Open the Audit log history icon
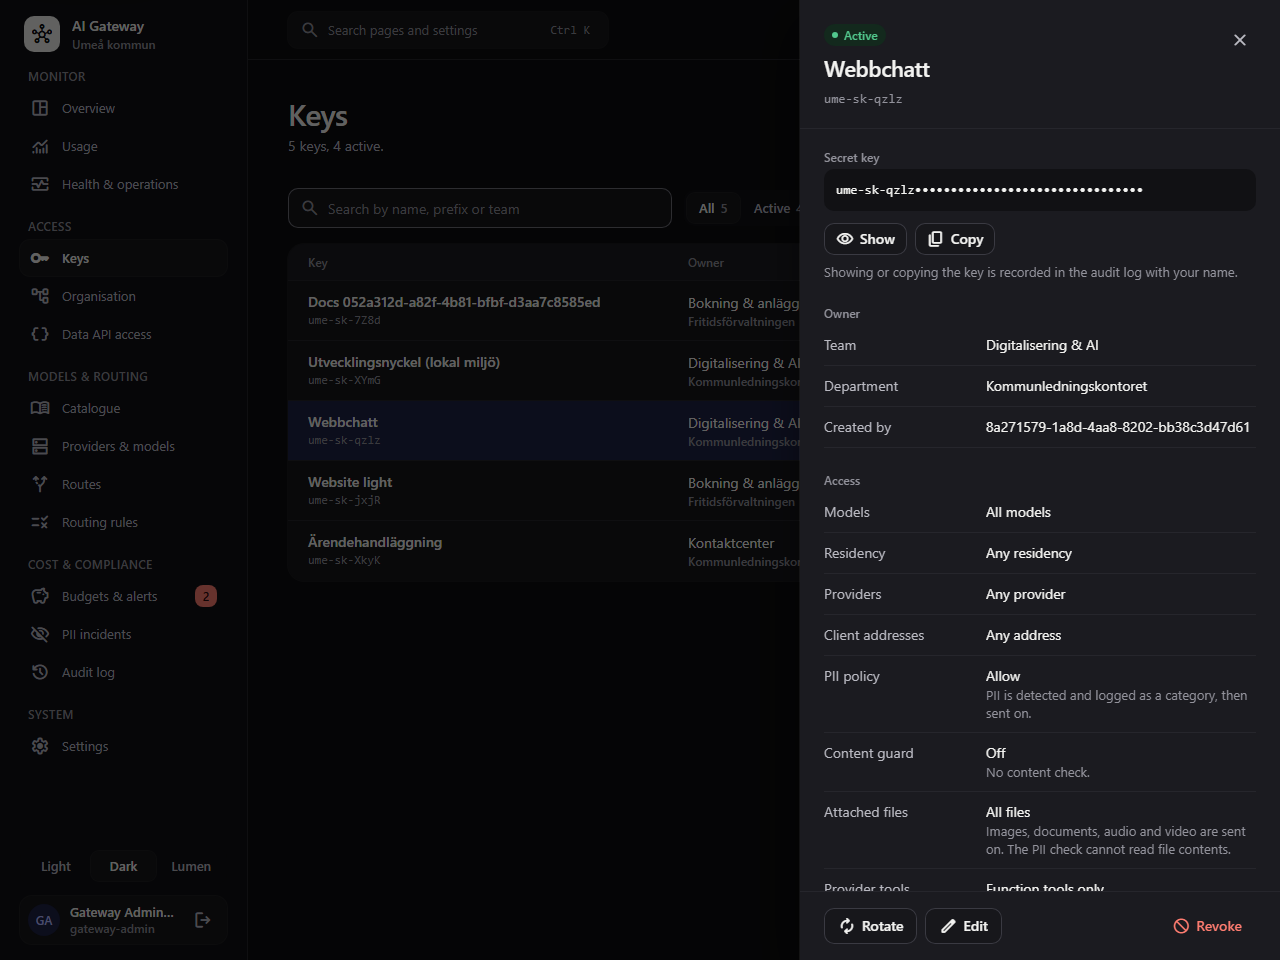 pyautogui.click(x=40, y=672)
